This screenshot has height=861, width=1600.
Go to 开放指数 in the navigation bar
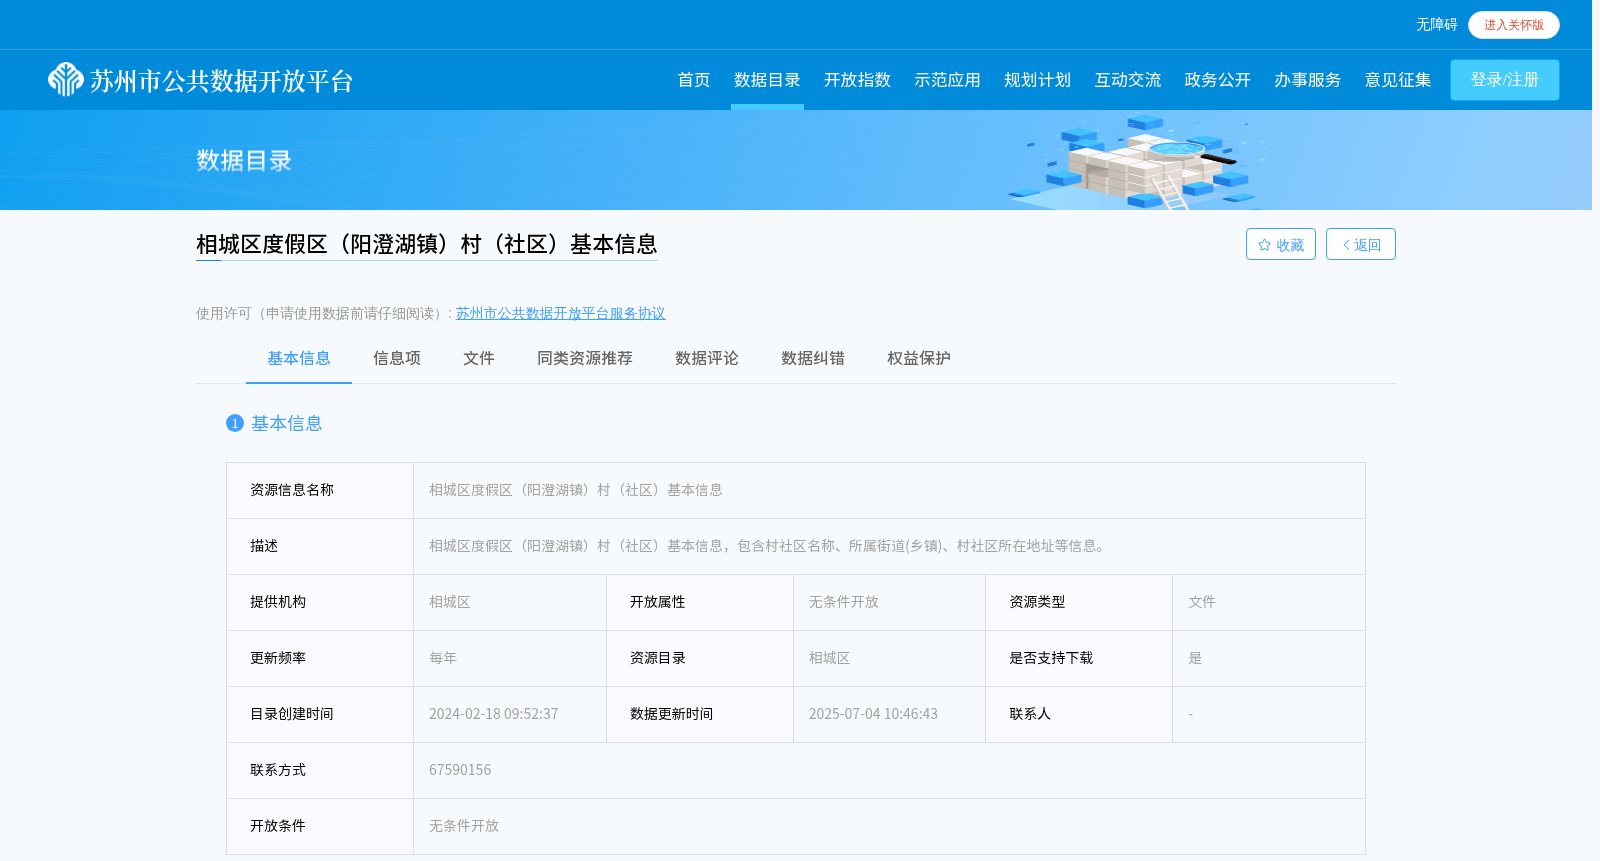pos(857,80)
